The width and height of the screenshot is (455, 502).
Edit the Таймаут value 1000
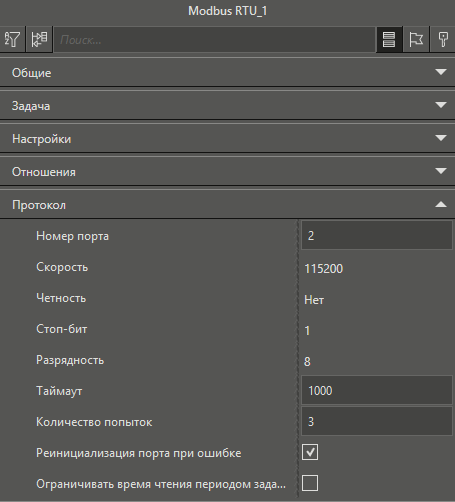click(377, 390)
